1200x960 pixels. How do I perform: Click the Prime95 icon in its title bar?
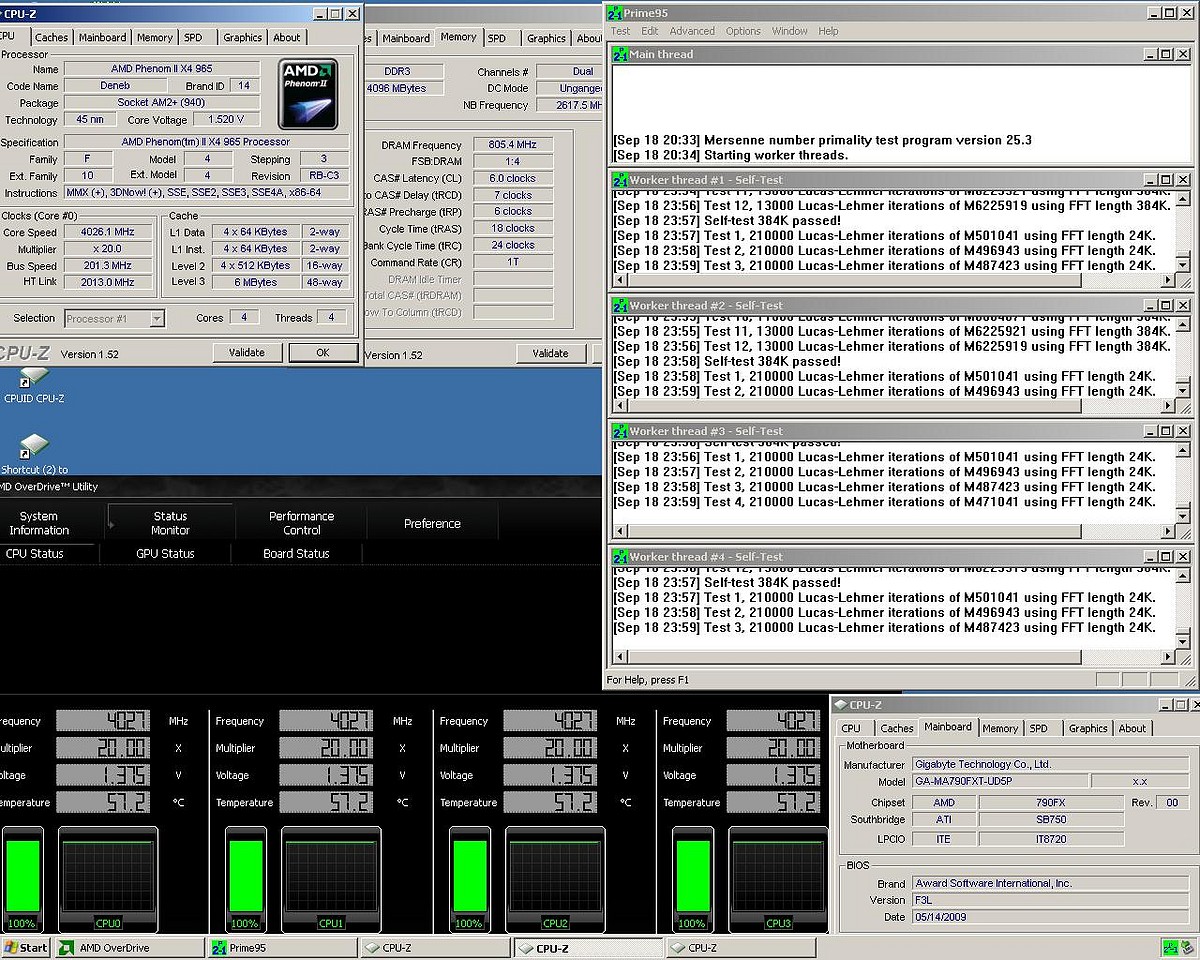pos(616,13)
